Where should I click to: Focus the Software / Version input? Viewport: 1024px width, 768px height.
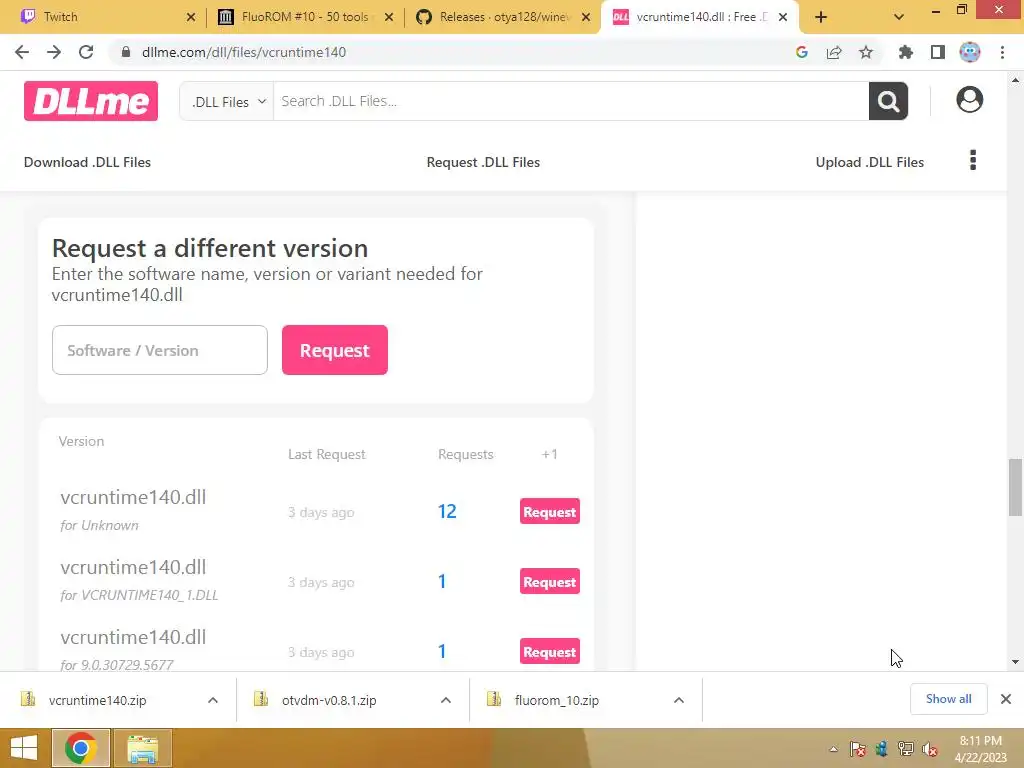point(160,350)
